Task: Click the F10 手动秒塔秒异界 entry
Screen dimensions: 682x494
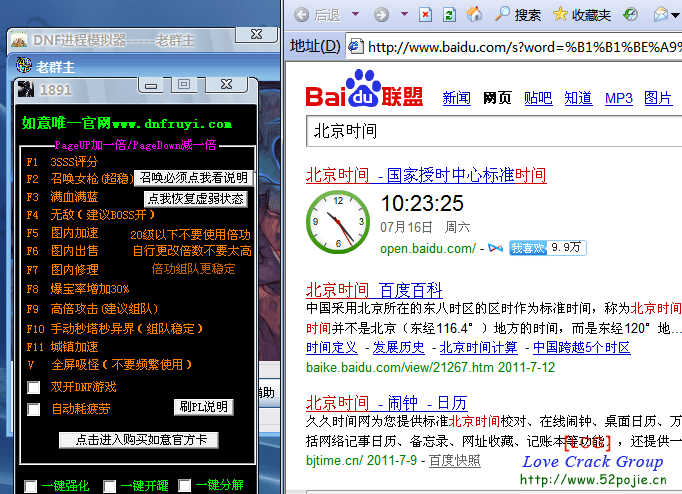Action: [x=114, y=328]
